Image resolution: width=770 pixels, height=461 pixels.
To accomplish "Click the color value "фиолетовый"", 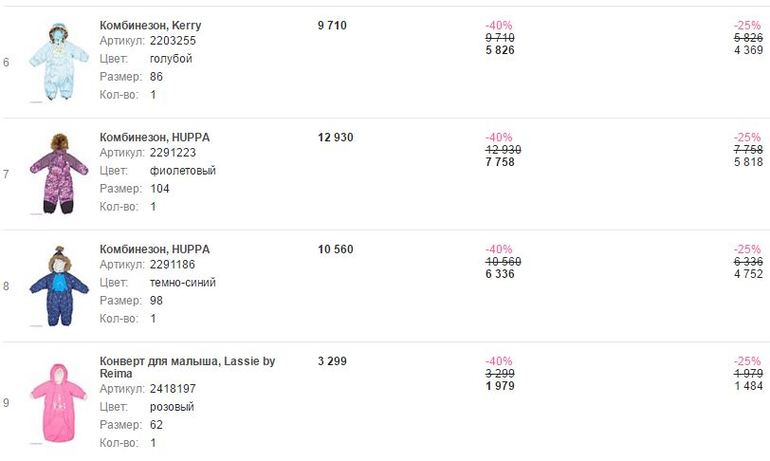I will (x=183, y=171).
